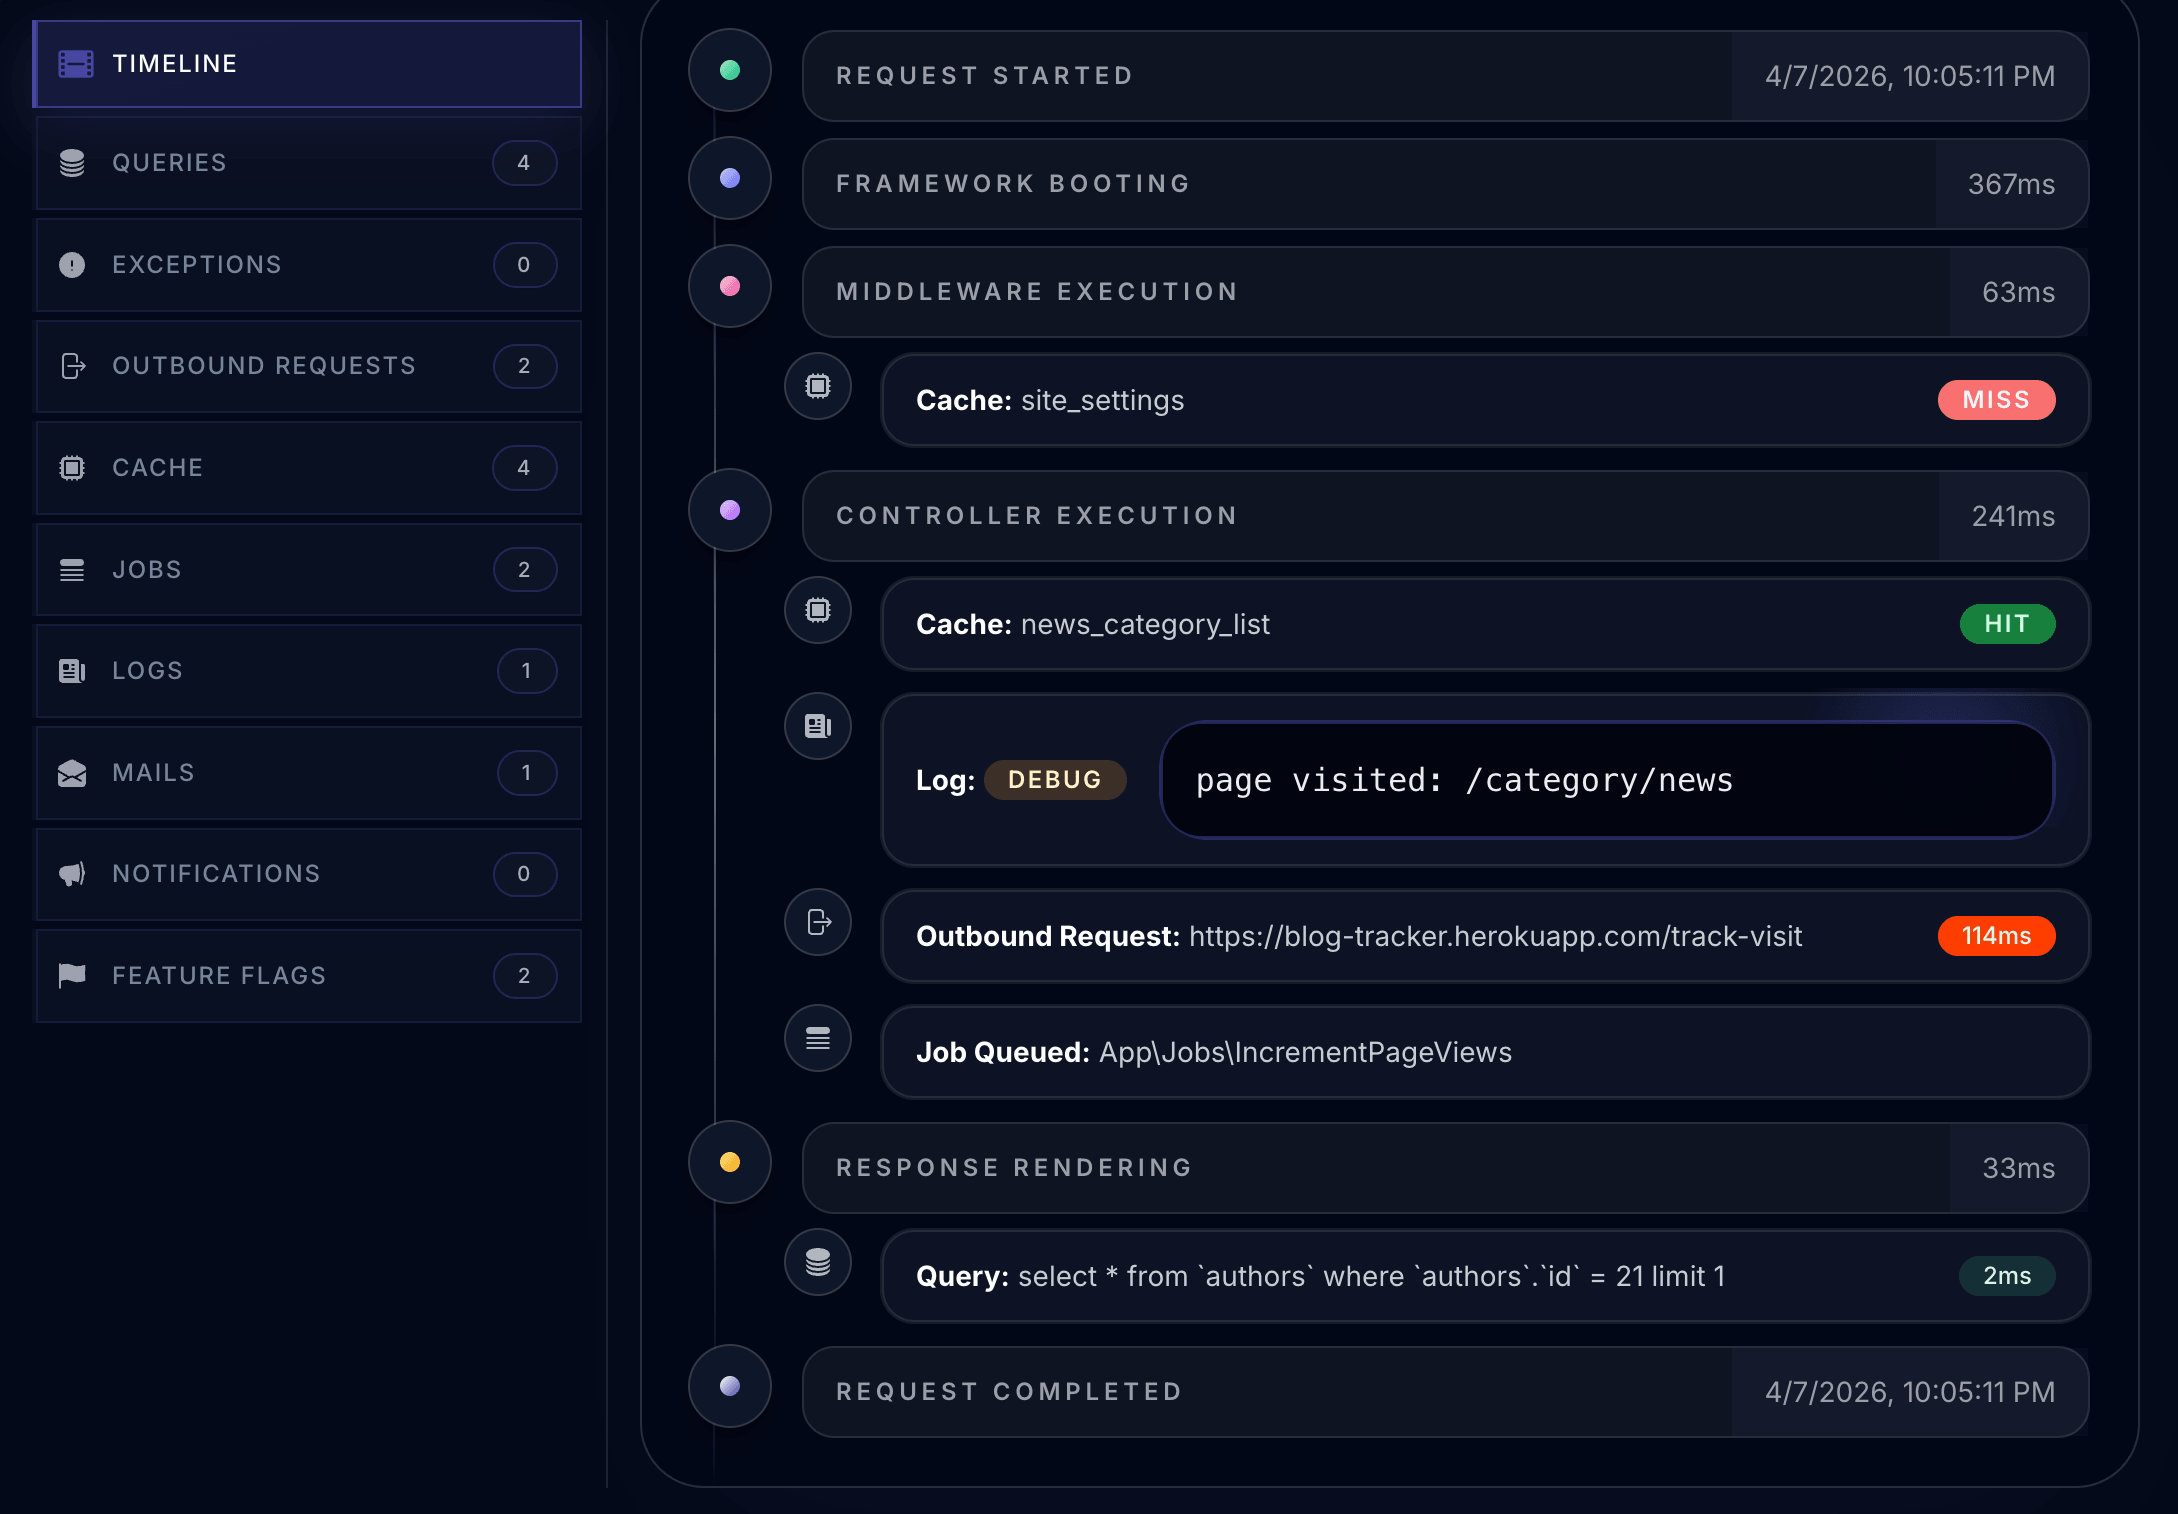Image resolution: width=2178 pixels, height=1514 pixels.
Task: Click the envelope icon in Mails sidebar item
Action: coord(72,773)
